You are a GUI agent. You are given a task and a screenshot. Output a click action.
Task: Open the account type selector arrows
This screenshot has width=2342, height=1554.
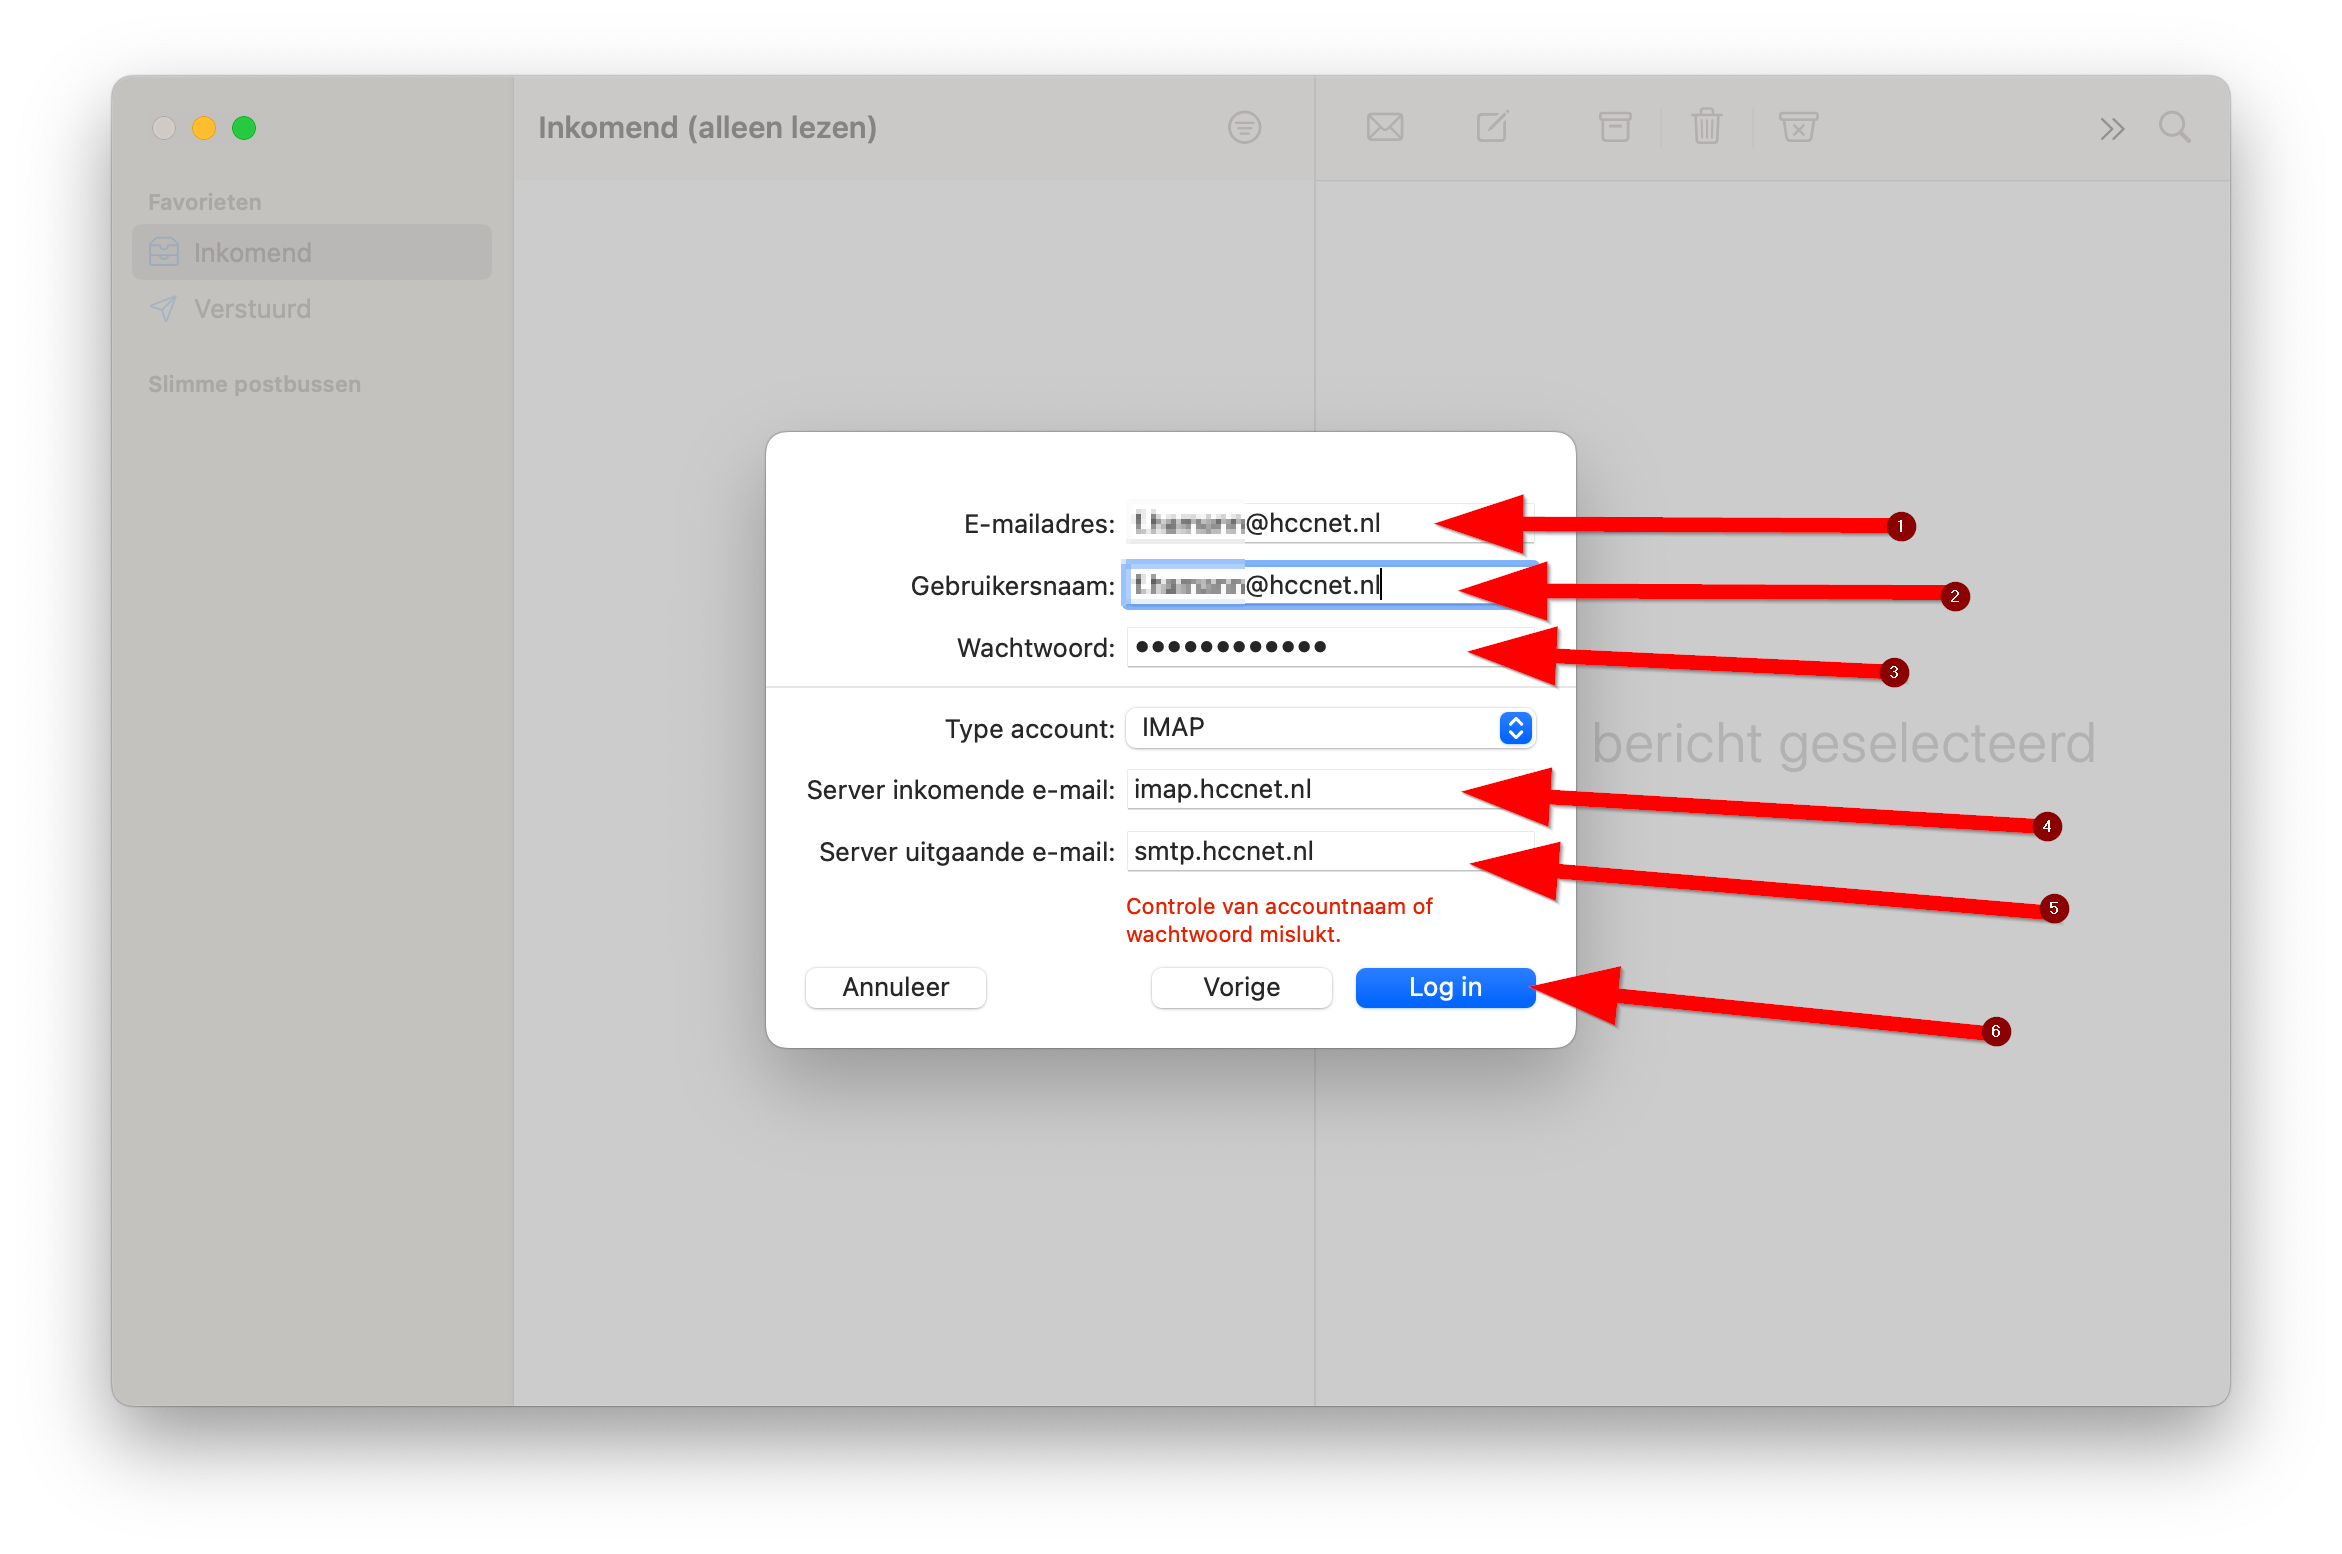coord(1515,728)
